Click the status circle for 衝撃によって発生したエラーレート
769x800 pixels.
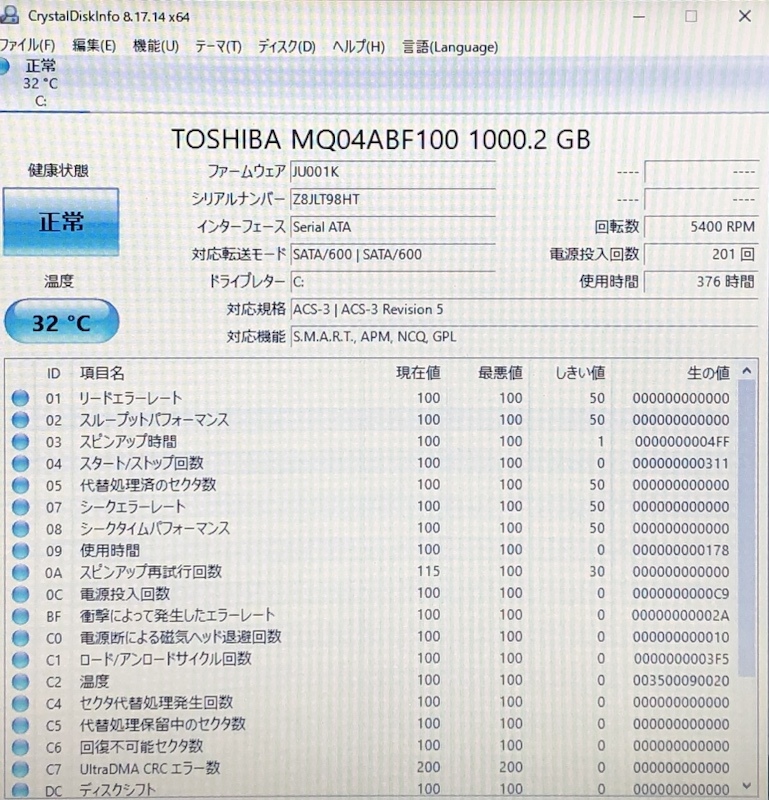20,616
